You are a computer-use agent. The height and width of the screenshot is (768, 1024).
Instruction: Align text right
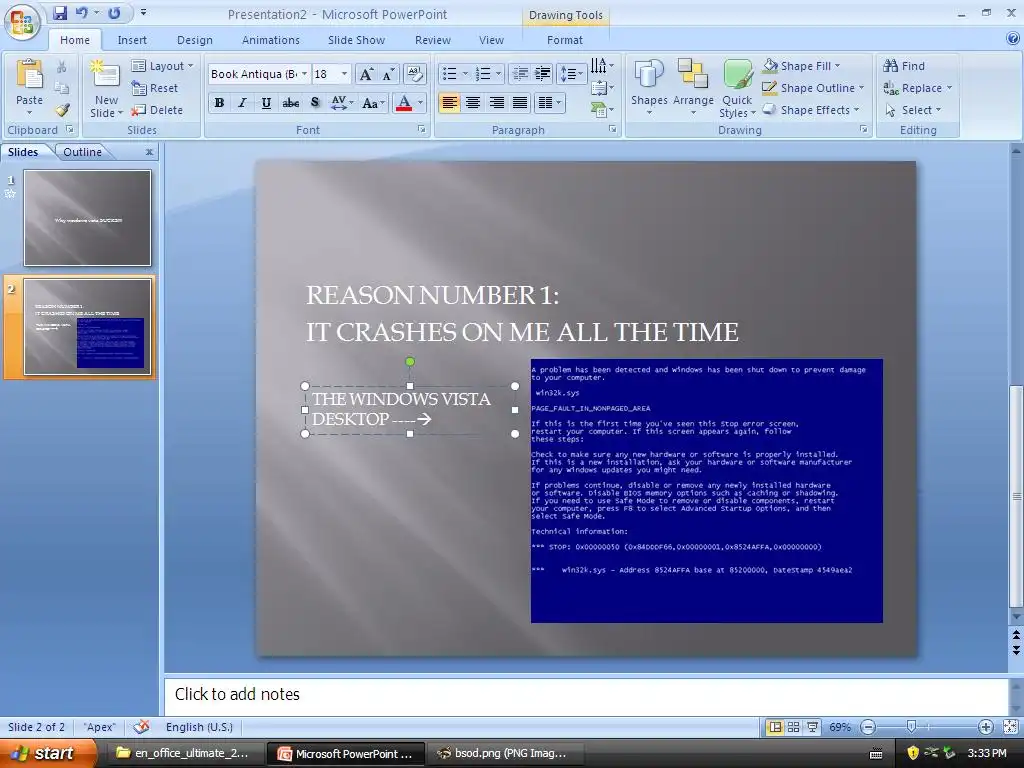[x=496, y=103]
